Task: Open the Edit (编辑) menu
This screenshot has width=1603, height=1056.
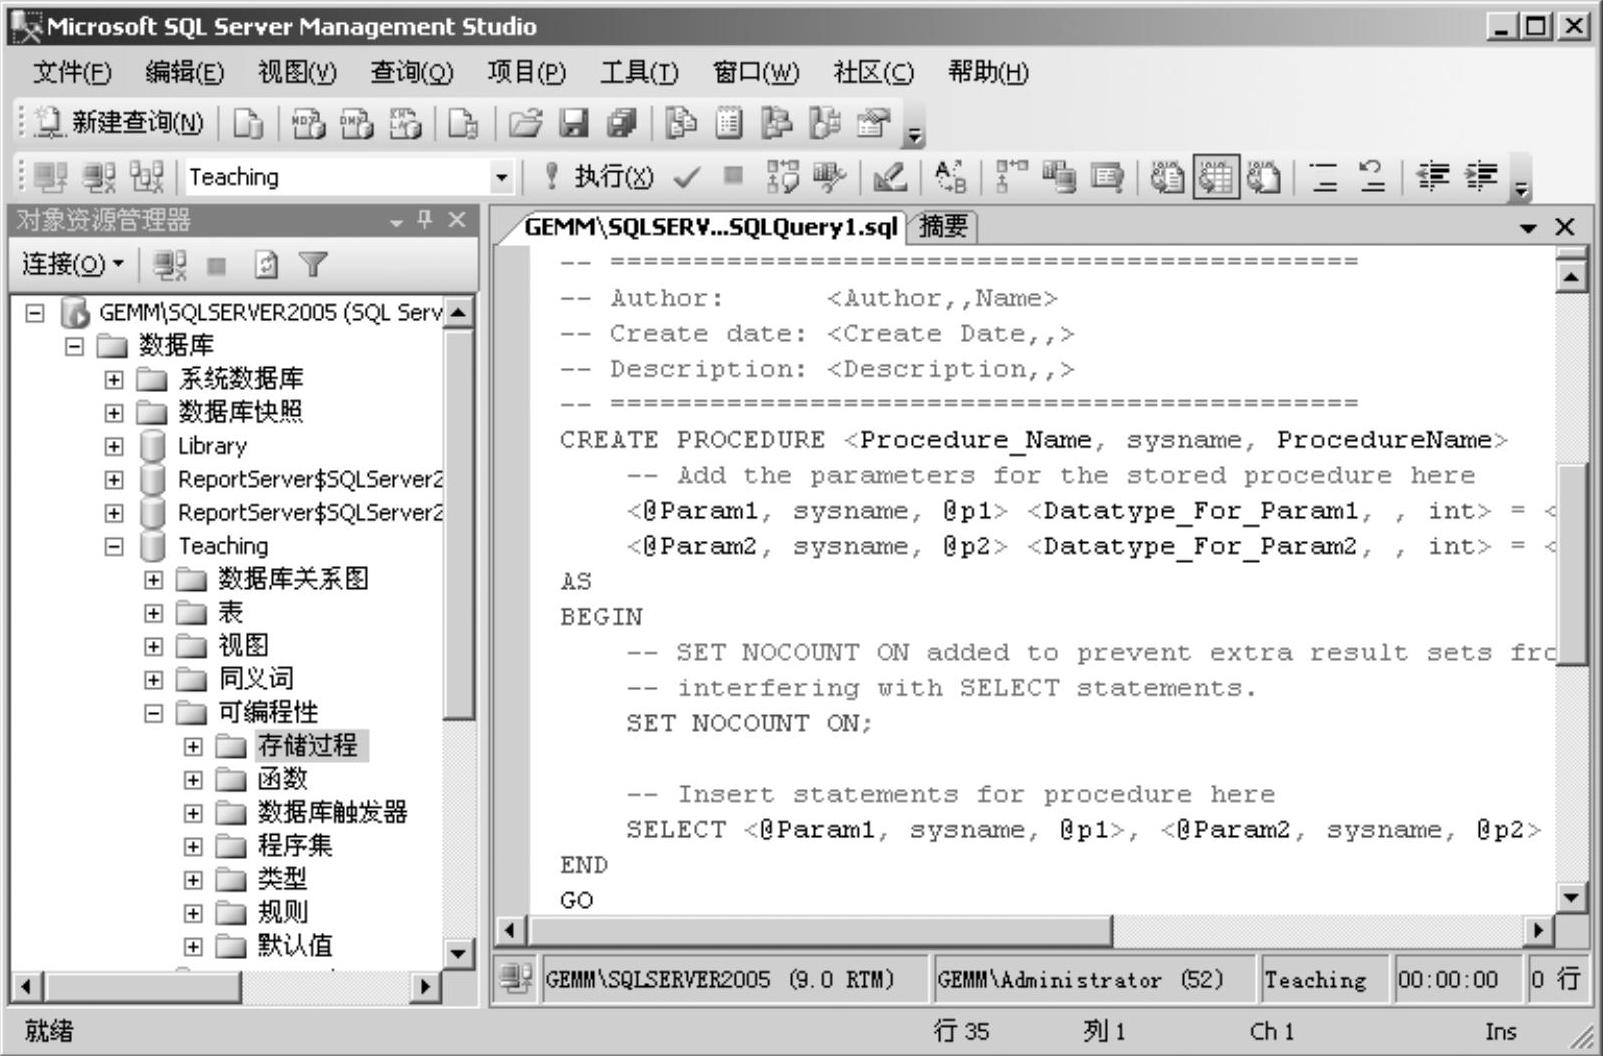Action: 184,72
